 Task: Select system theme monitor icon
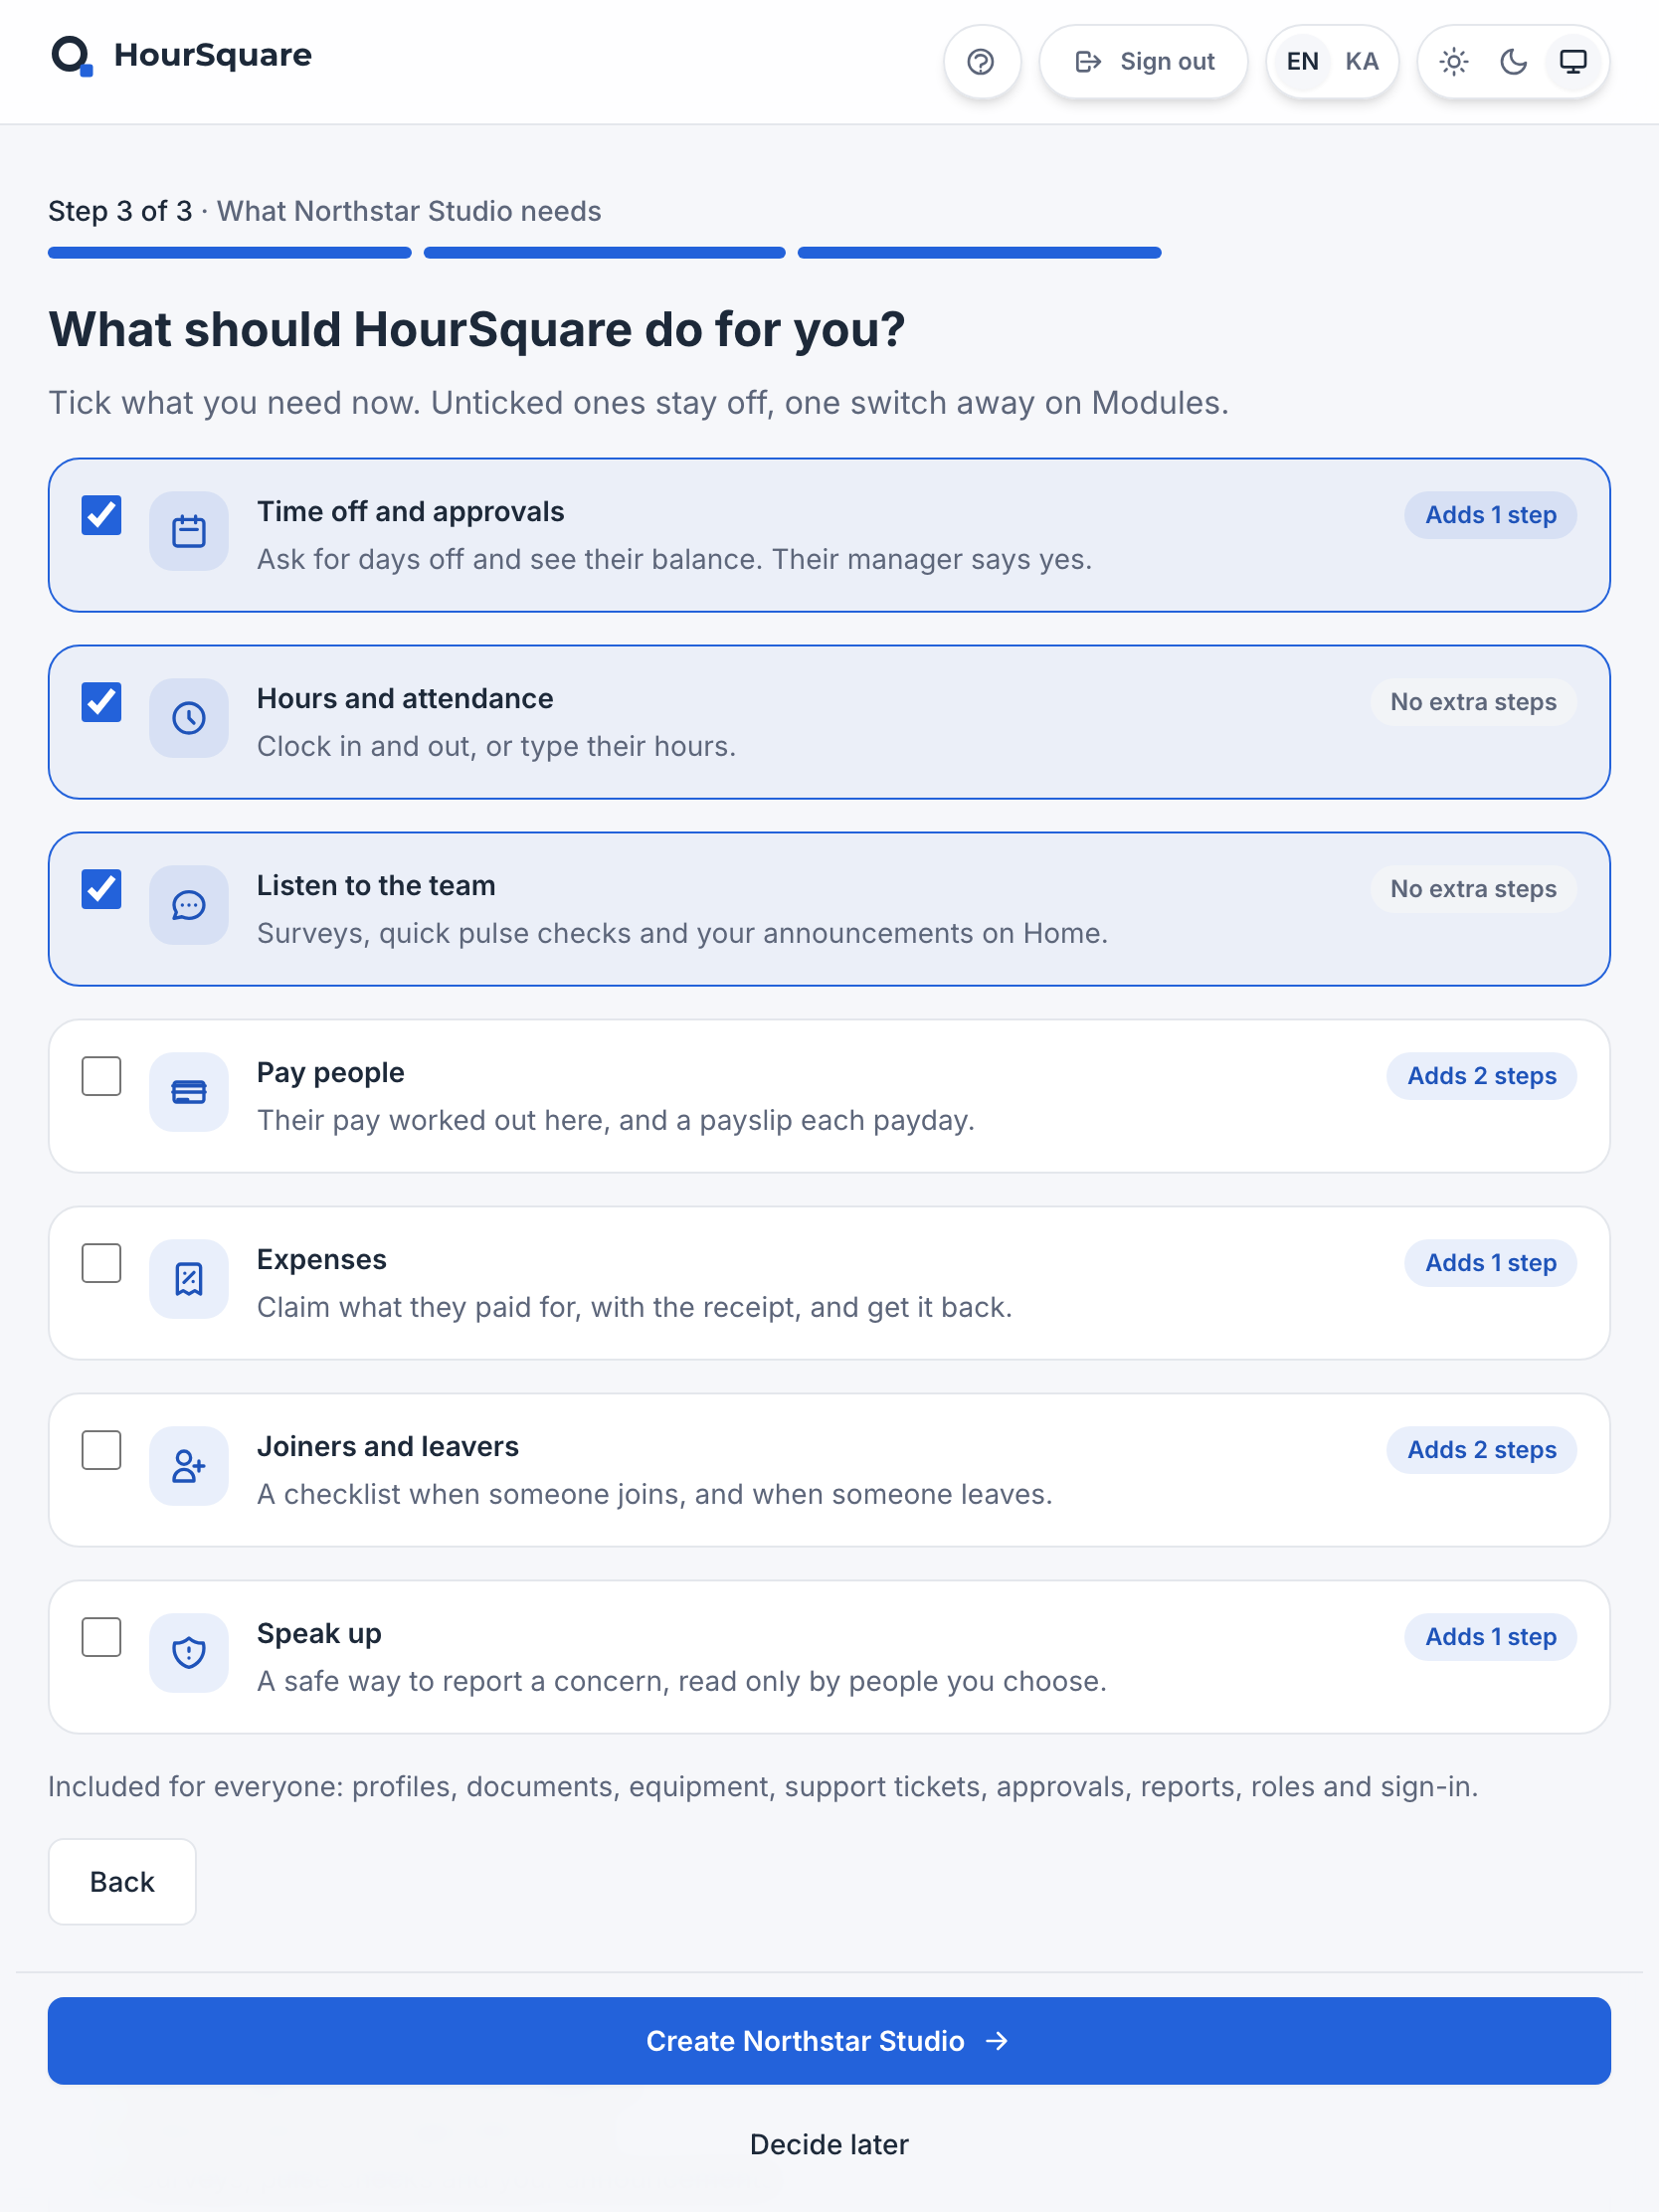(1573, 62)
